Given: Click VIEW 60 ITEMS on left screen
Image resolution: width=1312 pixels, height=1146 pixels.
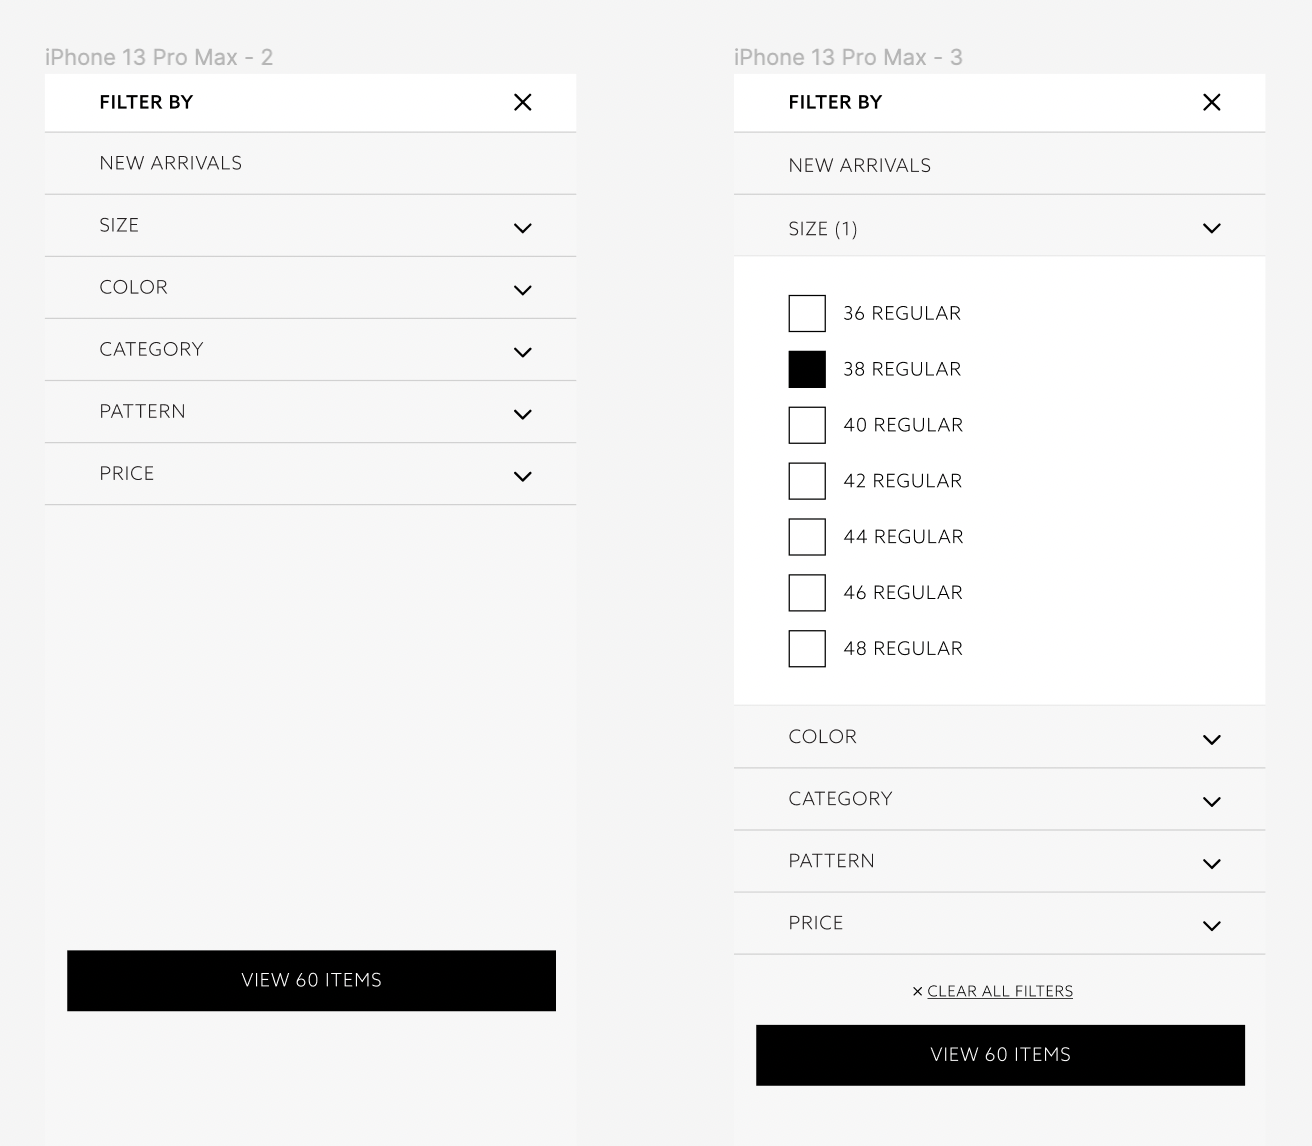Looking at the screenshot, I should point(311,980).
